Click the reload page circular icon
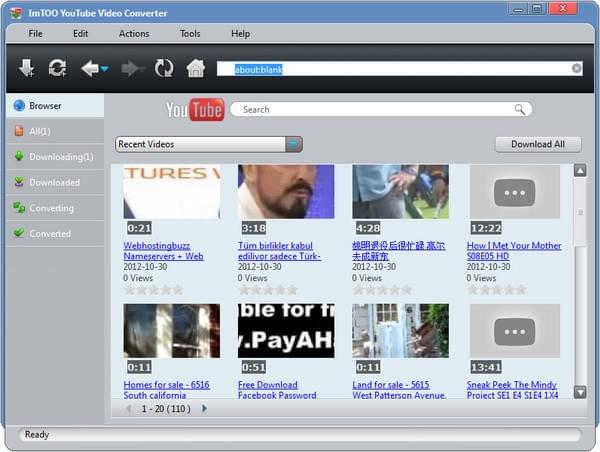 (x=164, y=69)
